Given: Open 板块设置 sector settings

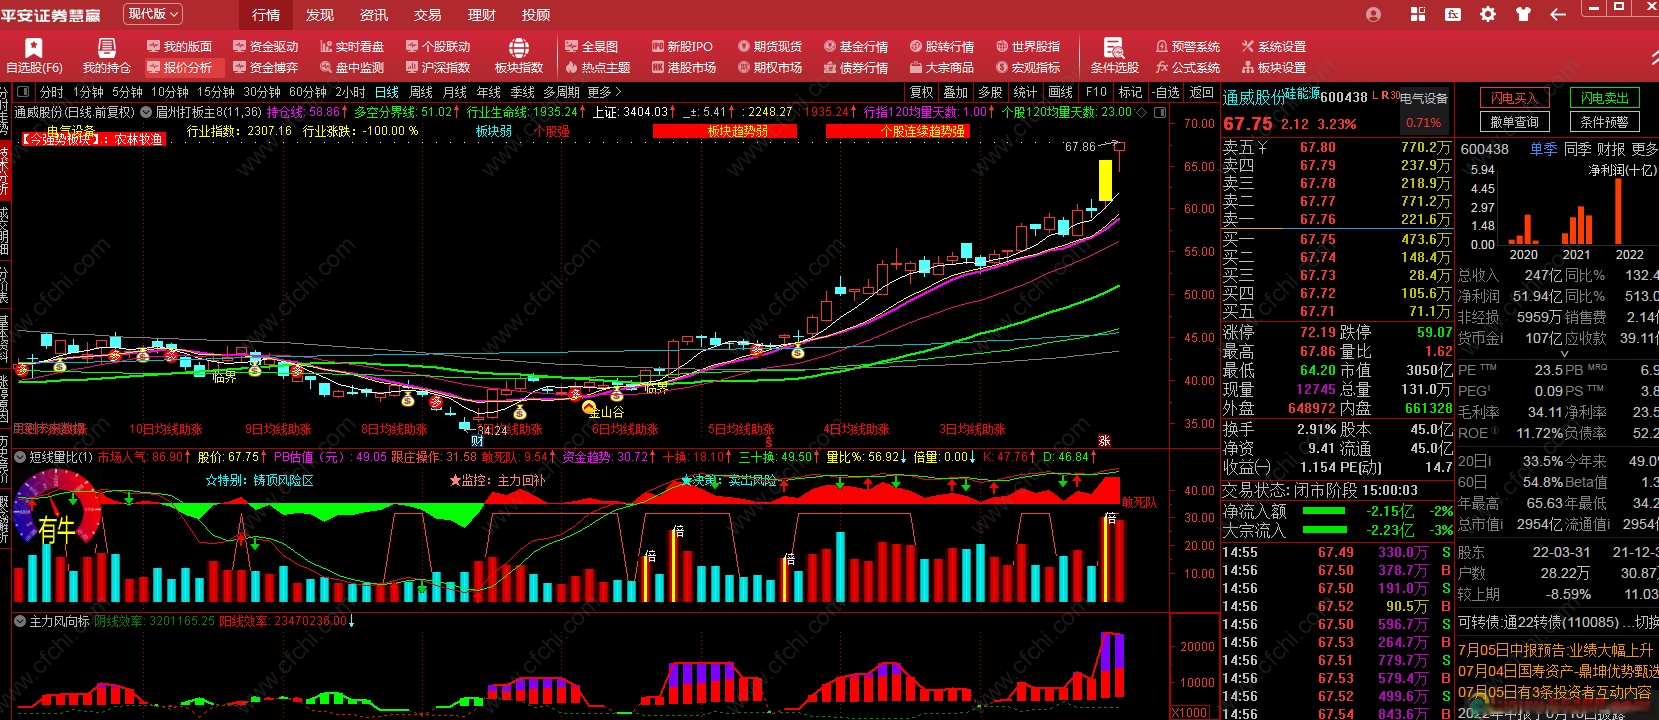Looking at the screenshot, I should [x=1273, y=68].
